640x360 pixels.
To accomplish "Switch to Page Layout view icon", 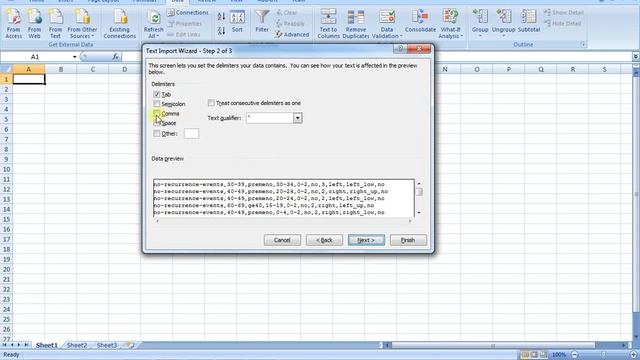I will pyautogui.click(x=534, y=355).
